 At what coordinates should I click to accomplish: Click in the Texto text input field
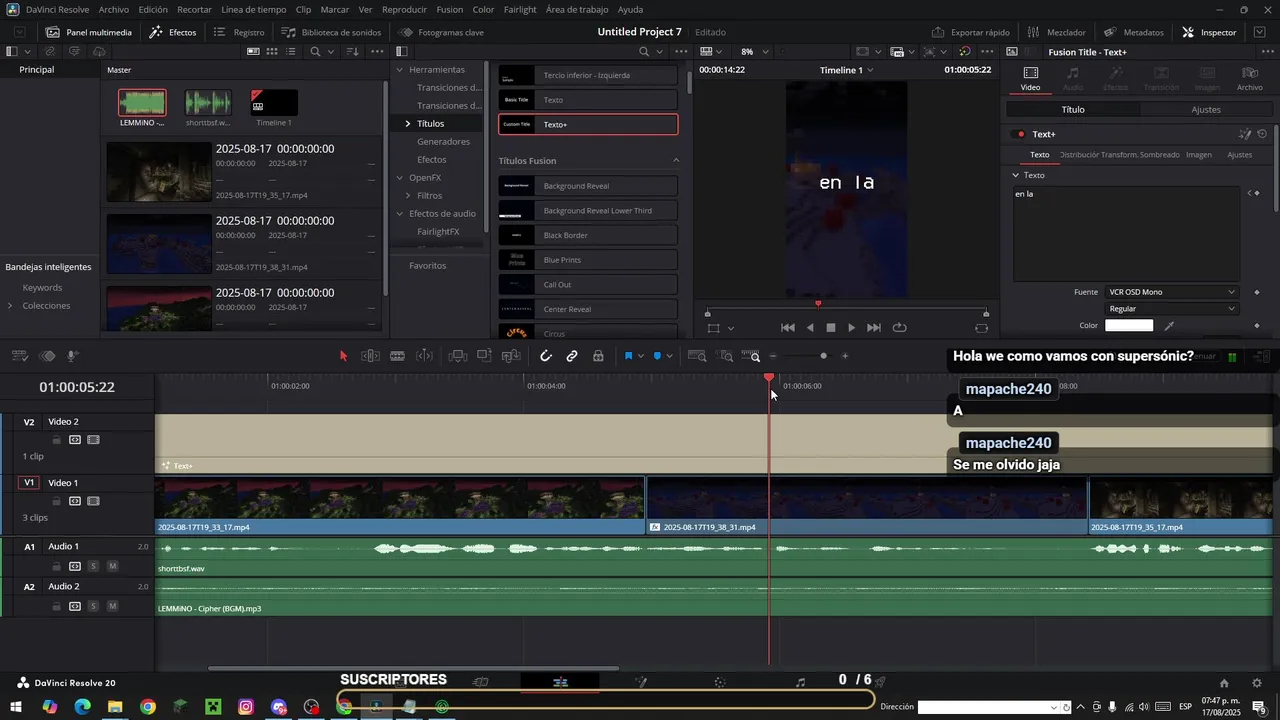coord(1126,234)
